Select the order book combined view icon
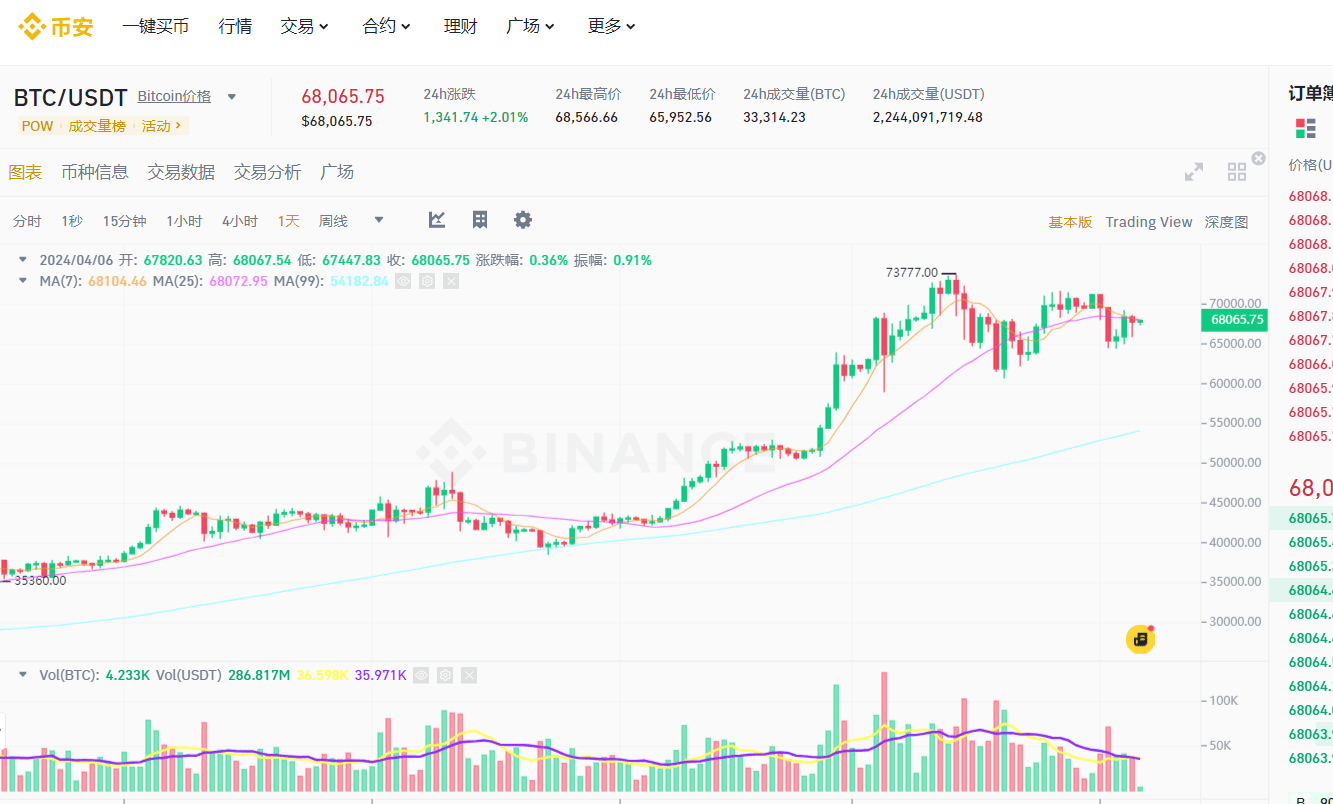The width and height of the screenshot is (1333, 804). 1305,128
